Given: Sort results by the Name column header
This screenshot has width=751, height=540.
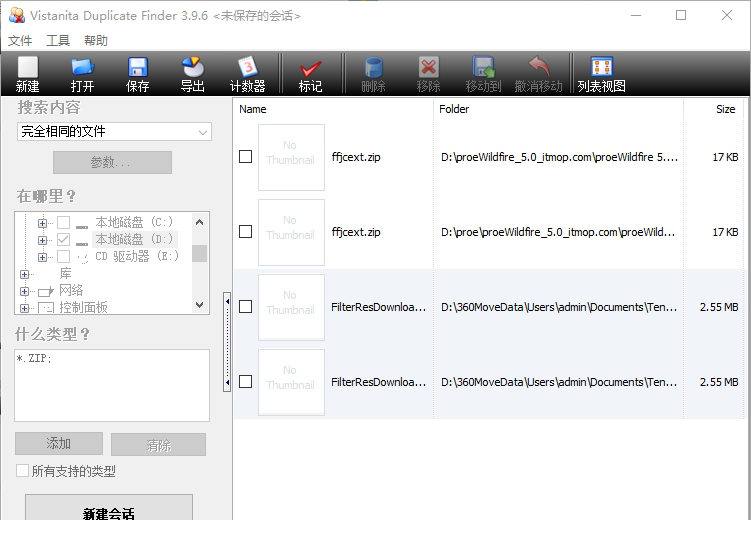Looking at the screenshot, I should [x=334, y=109].
